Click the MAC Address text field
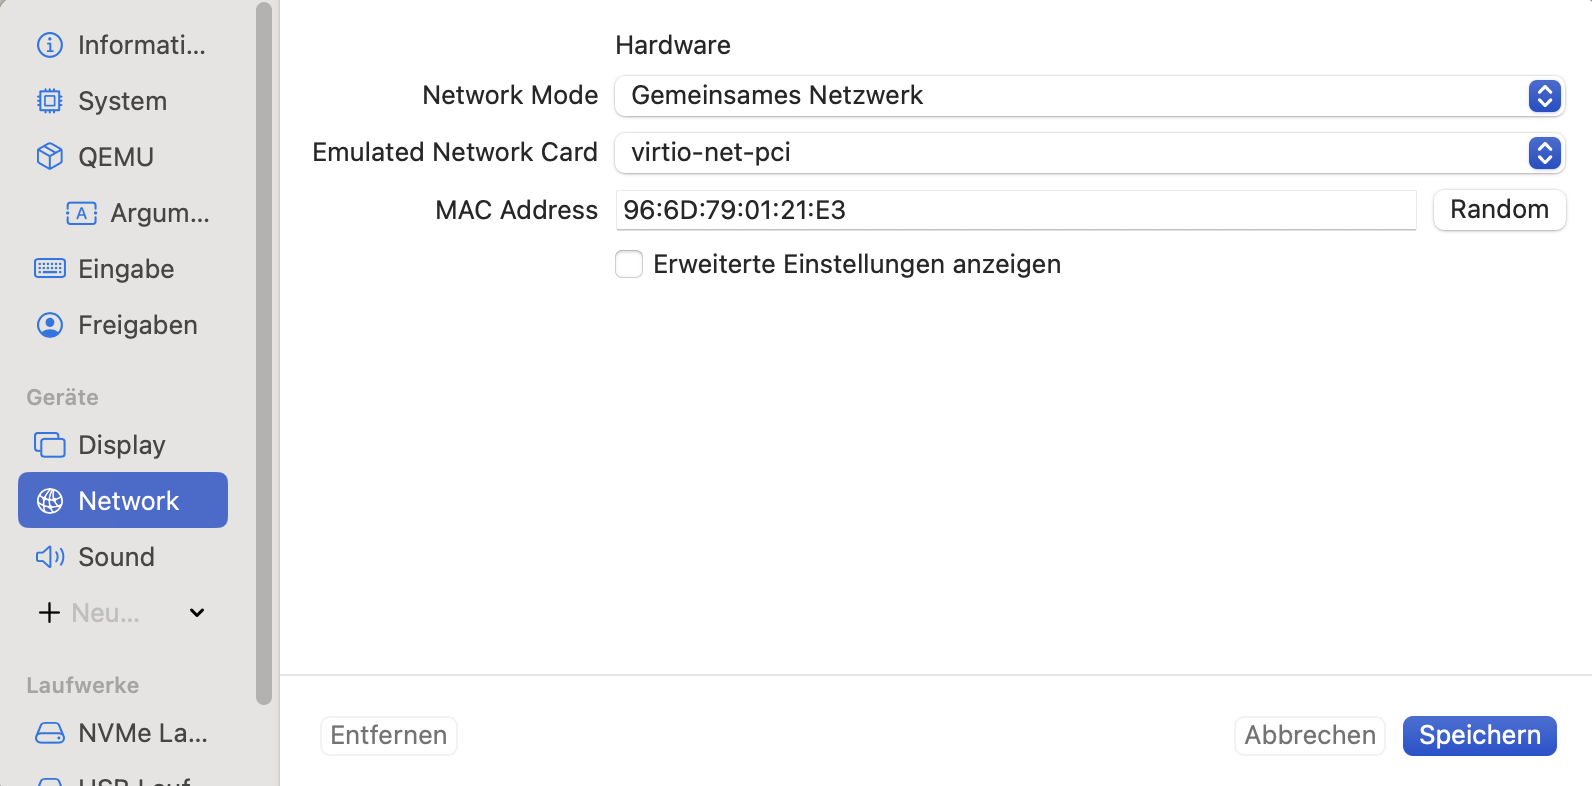 [x=1015, y=210]
